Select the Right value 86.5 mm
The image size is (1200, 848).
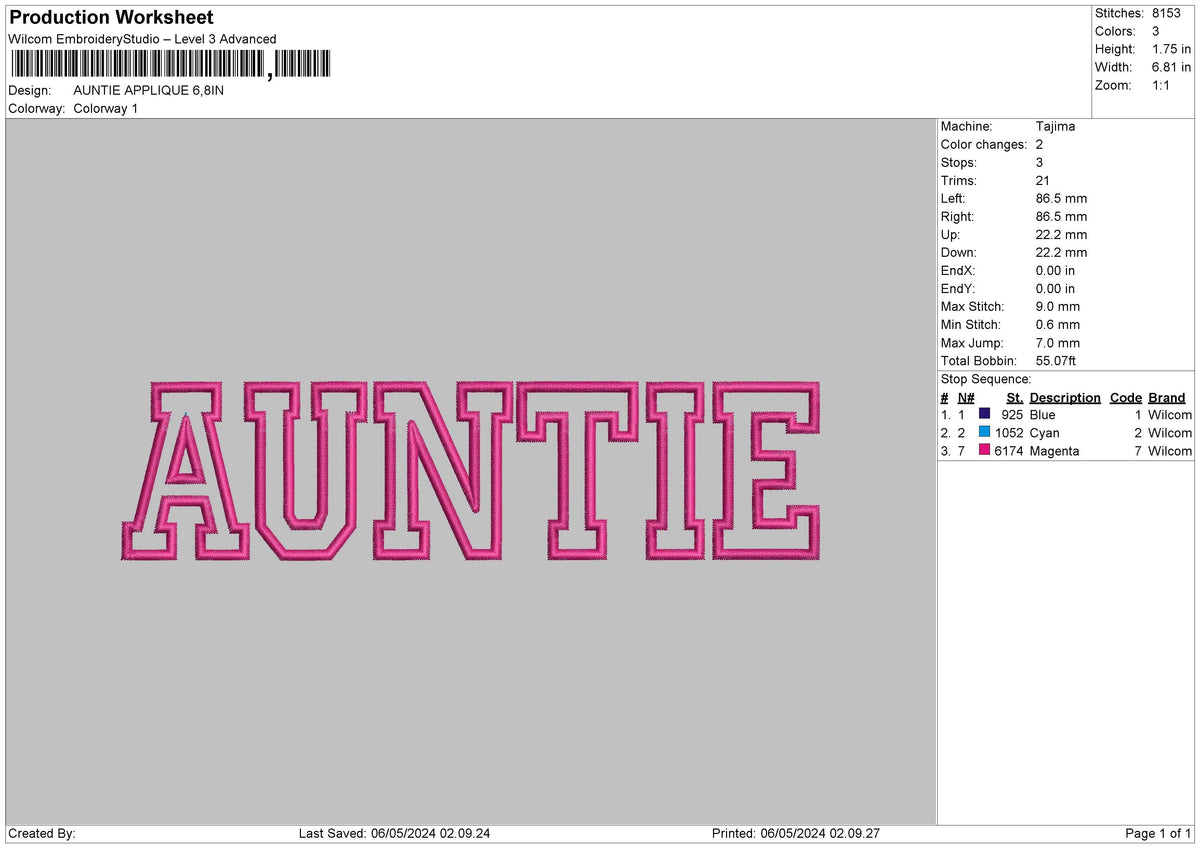pyautogui.click(x=1062, y=216)
